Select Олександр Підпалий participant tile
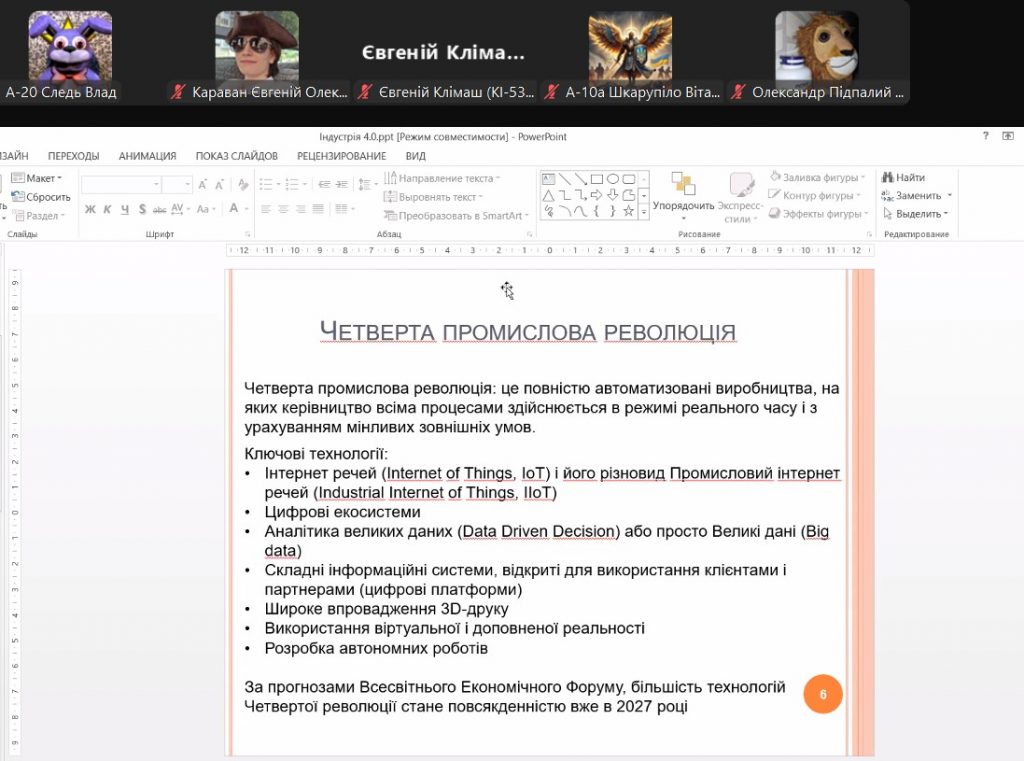The height and width of the screenshot is (761, 1024). click(818, 57)
